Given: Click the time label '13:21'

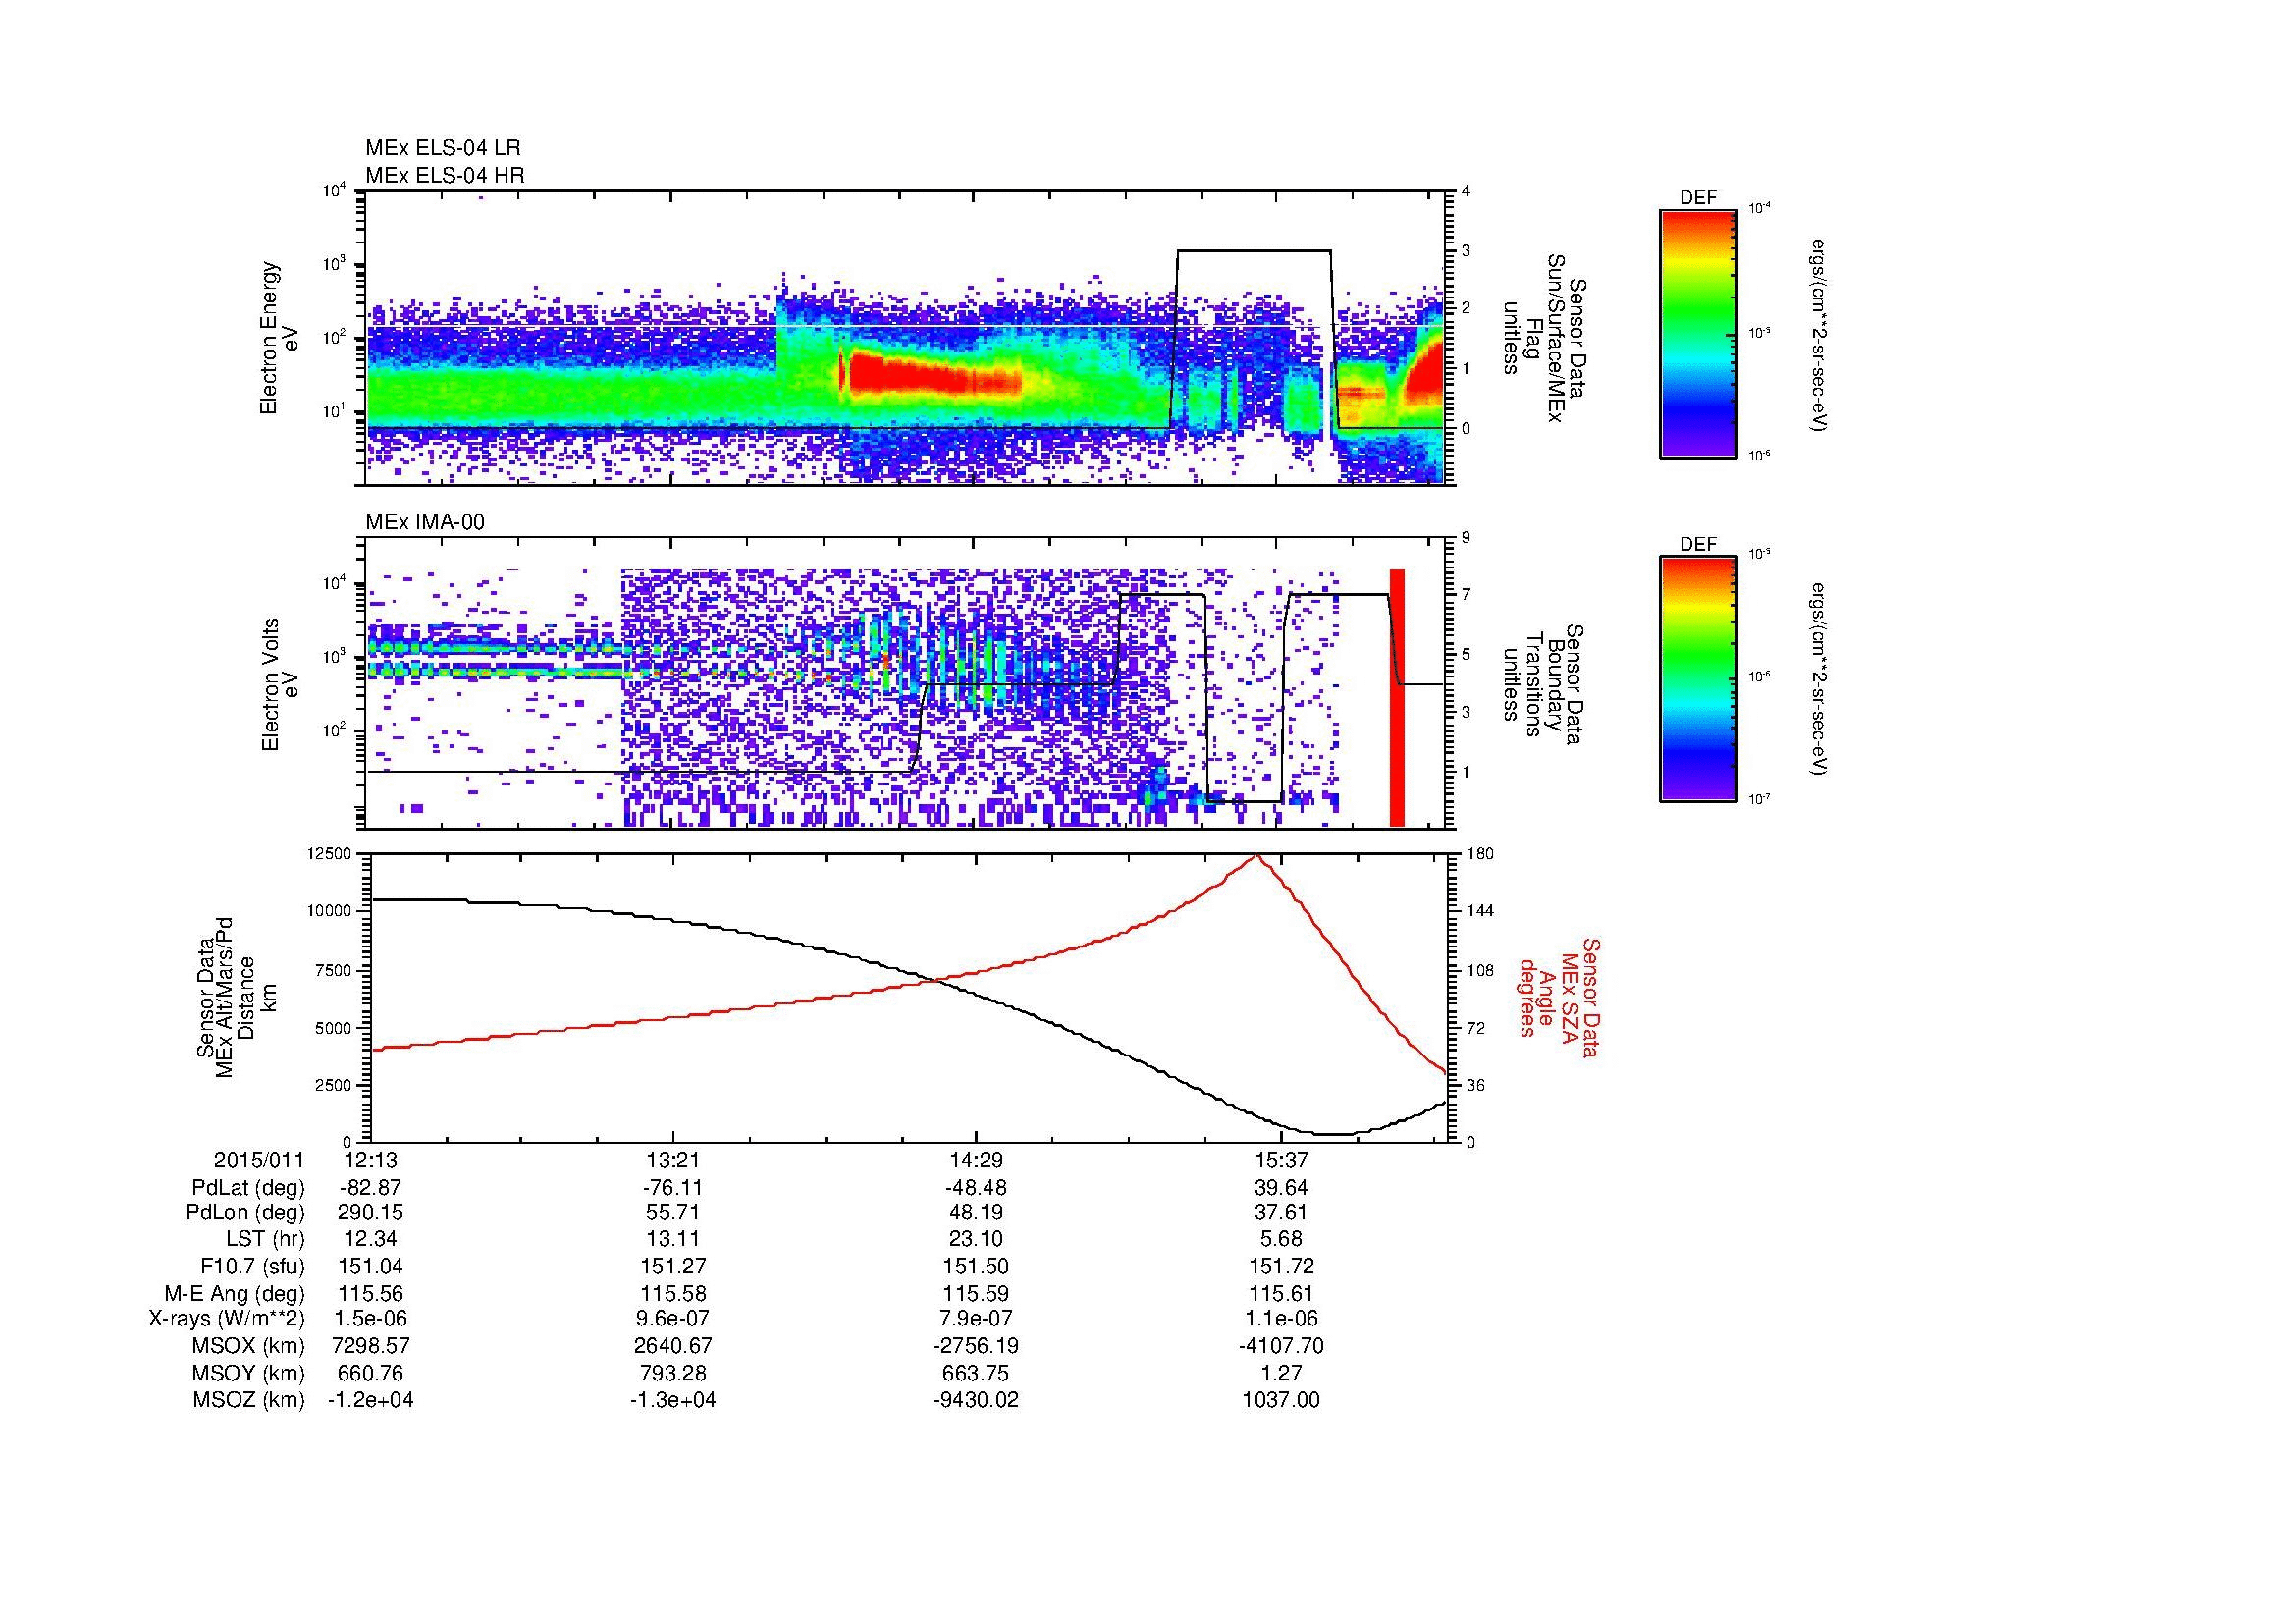Looking at the screenshot, I should (672, 1160).
